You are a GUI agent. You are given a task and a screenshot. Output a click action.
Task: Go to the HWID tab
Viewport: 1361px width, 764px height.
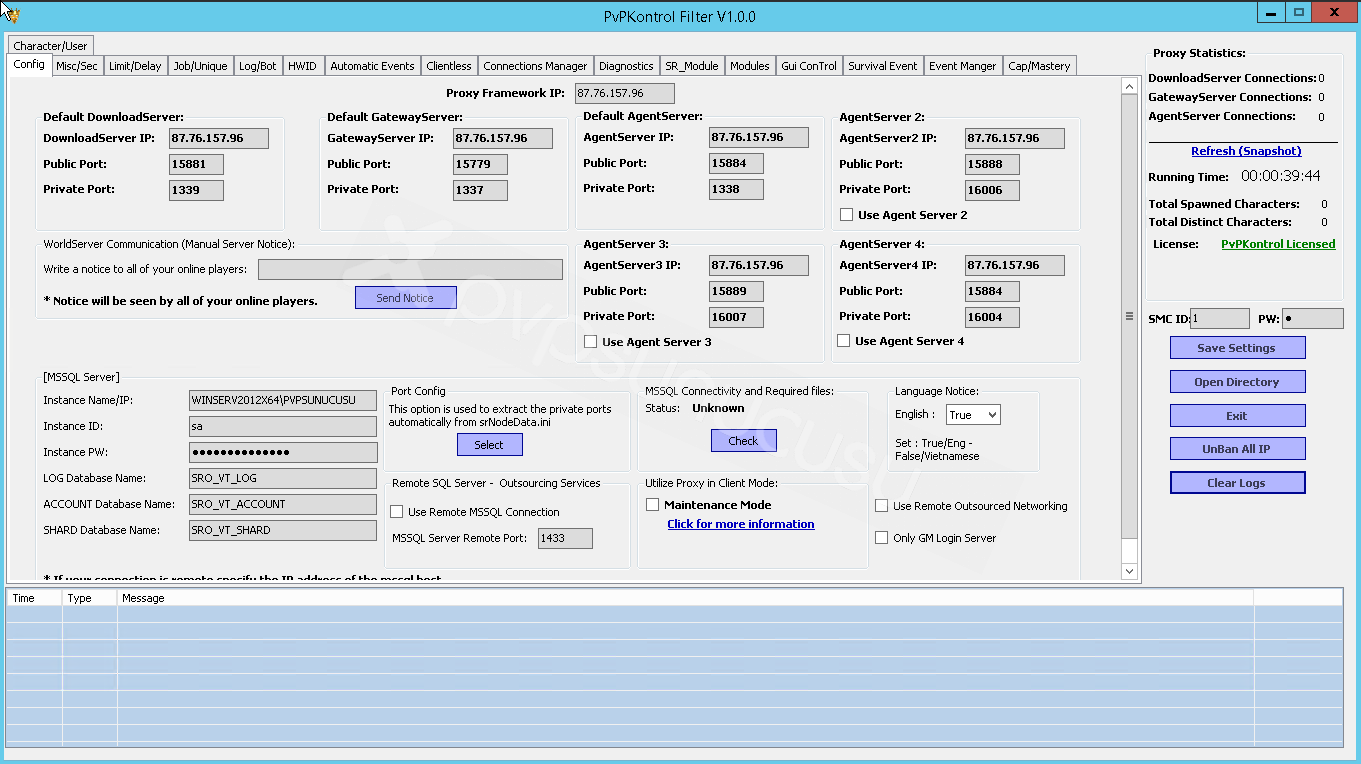[302, 66]
